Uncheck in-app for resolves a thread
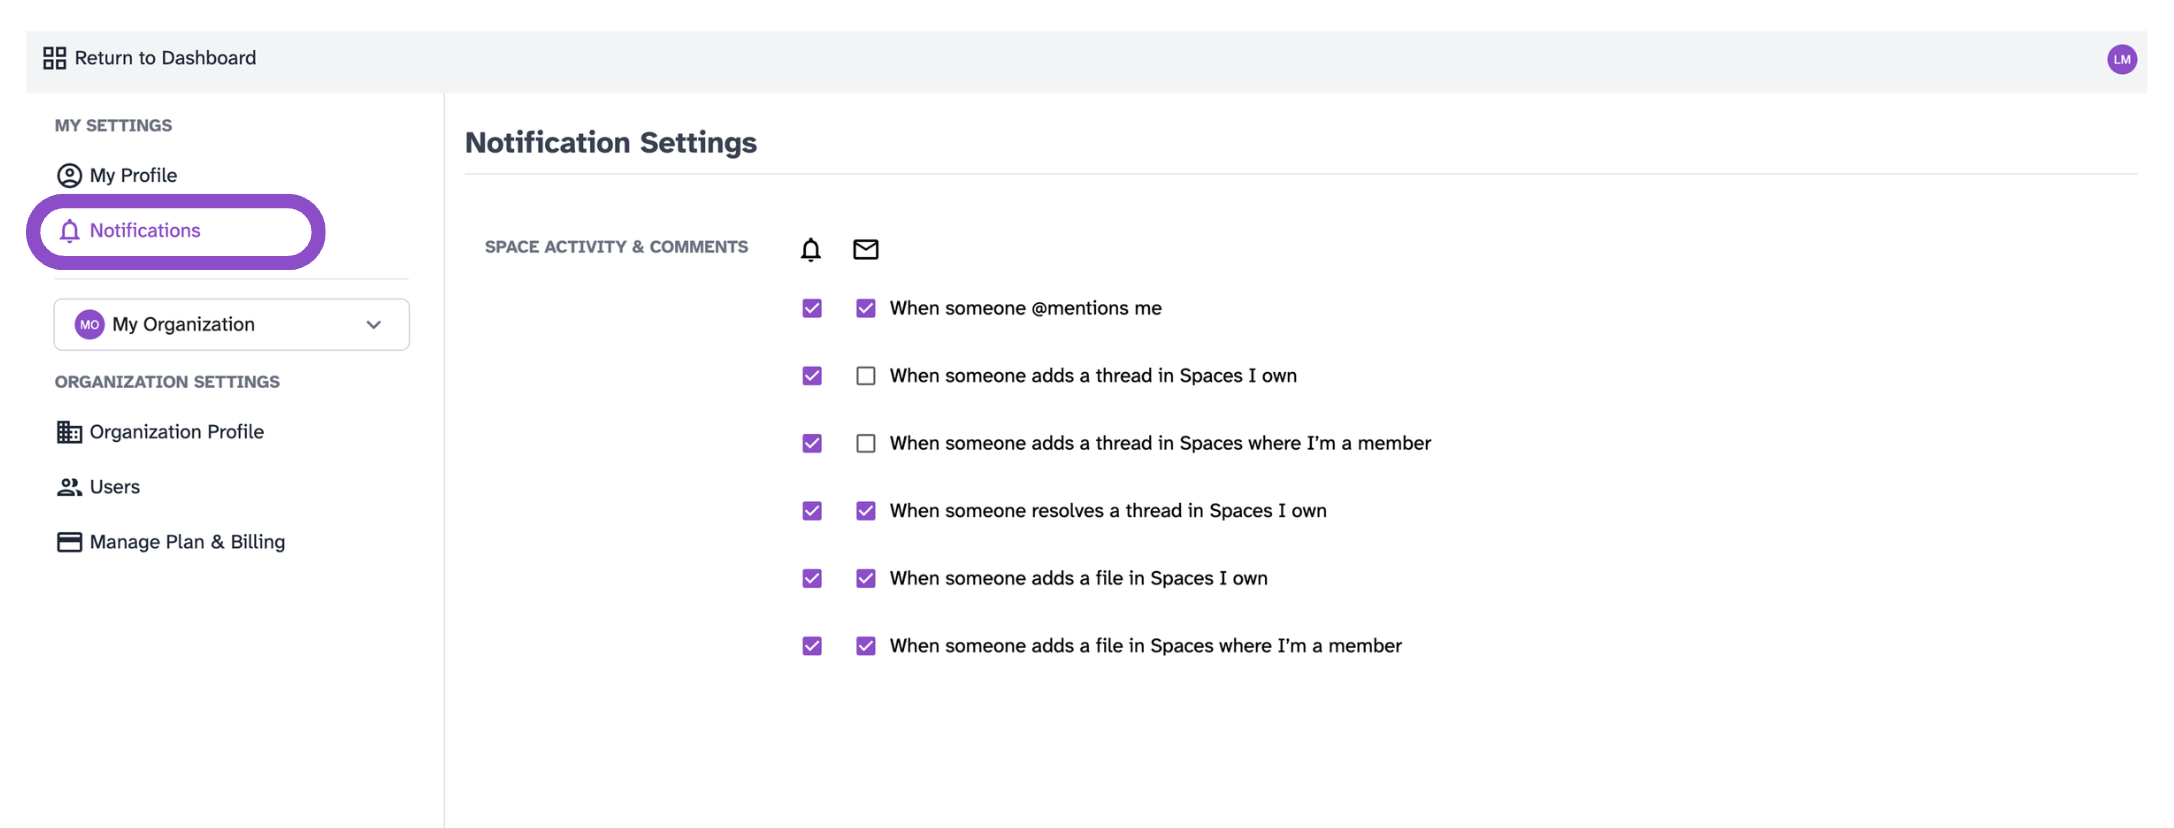 tap(812, 511)
